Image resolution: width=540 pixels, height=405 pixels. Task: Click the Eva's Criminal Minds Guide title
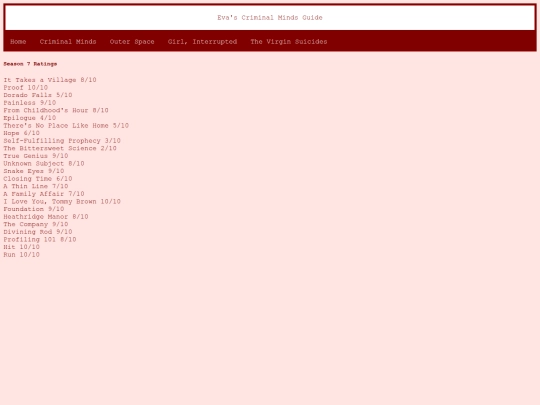(x=270, y=18)
